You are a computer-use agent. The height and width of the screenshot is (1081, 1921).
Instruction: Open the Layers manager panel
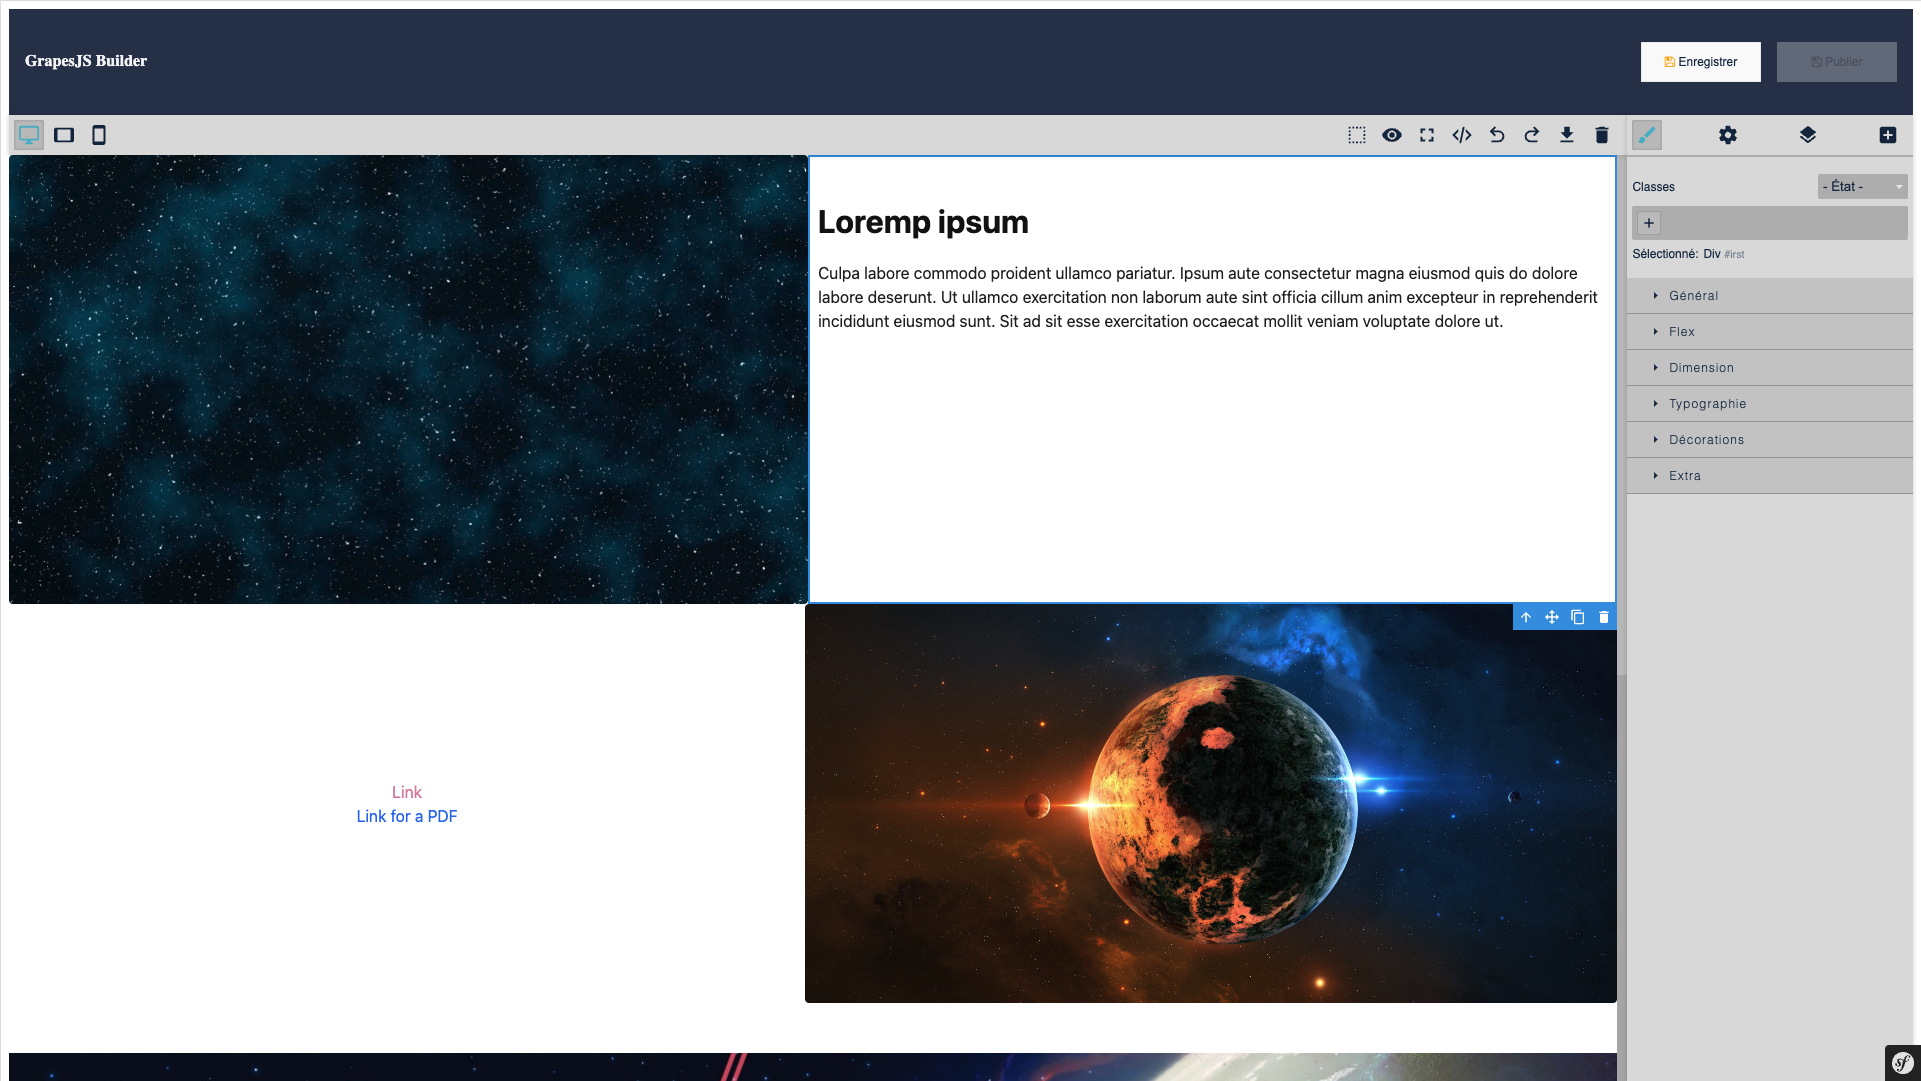(1808, 135)
